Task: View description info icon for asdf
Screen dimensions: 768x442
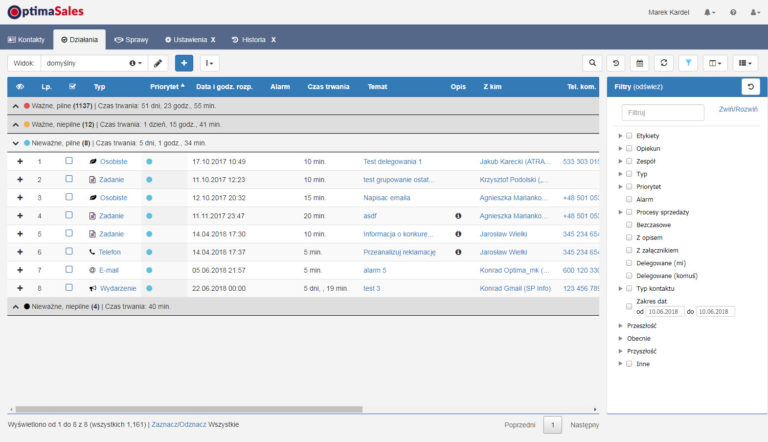Action: pos(458,216)
